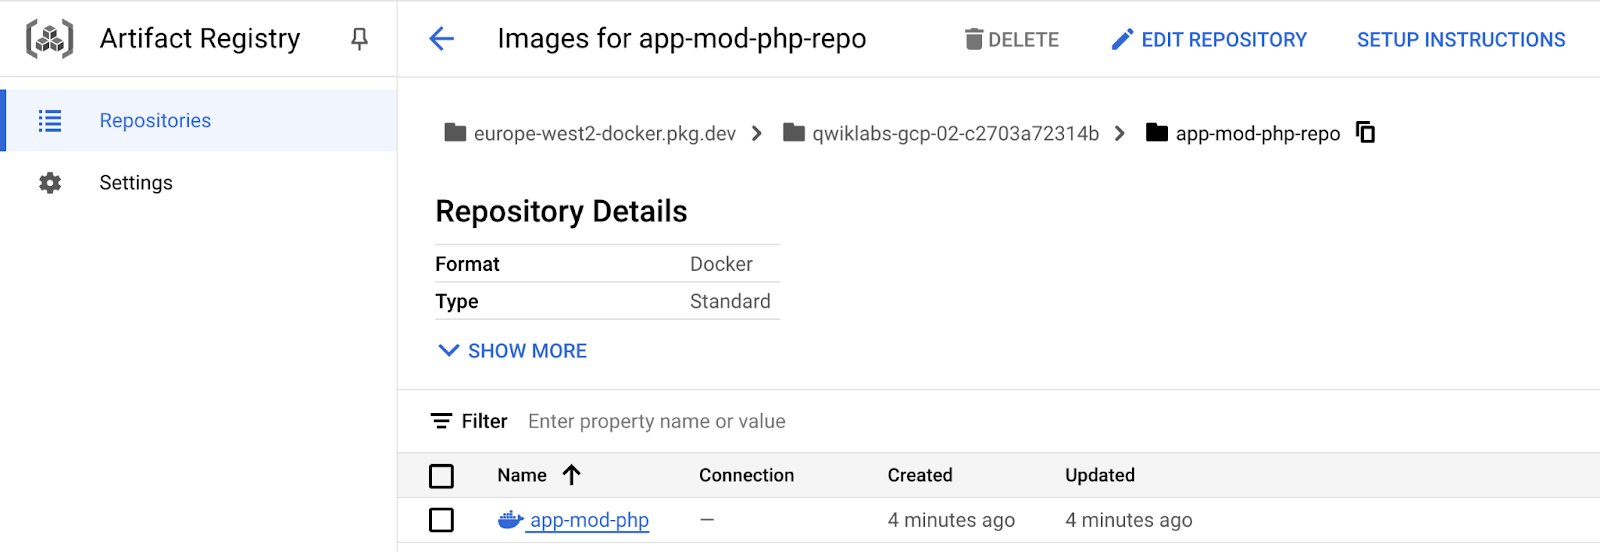Open Repositories in the side menu
This screenshot has width=1600, height=552.
155,121
